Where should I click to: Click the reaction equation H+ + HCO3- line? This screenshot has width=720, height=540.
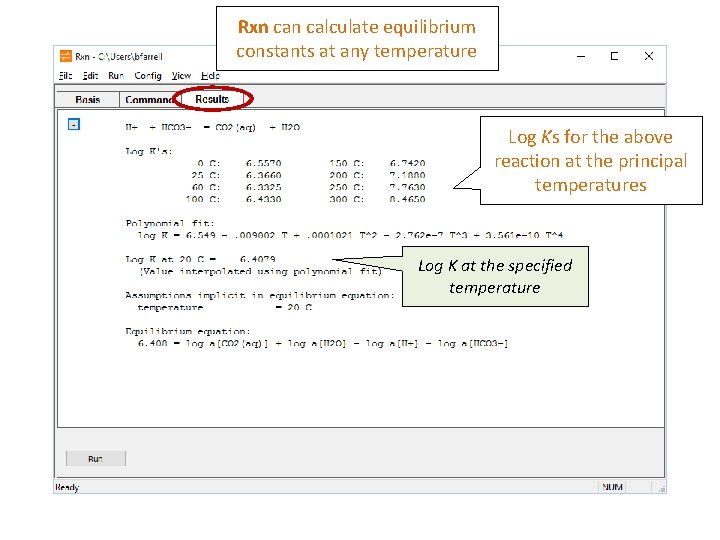point(213,127)
